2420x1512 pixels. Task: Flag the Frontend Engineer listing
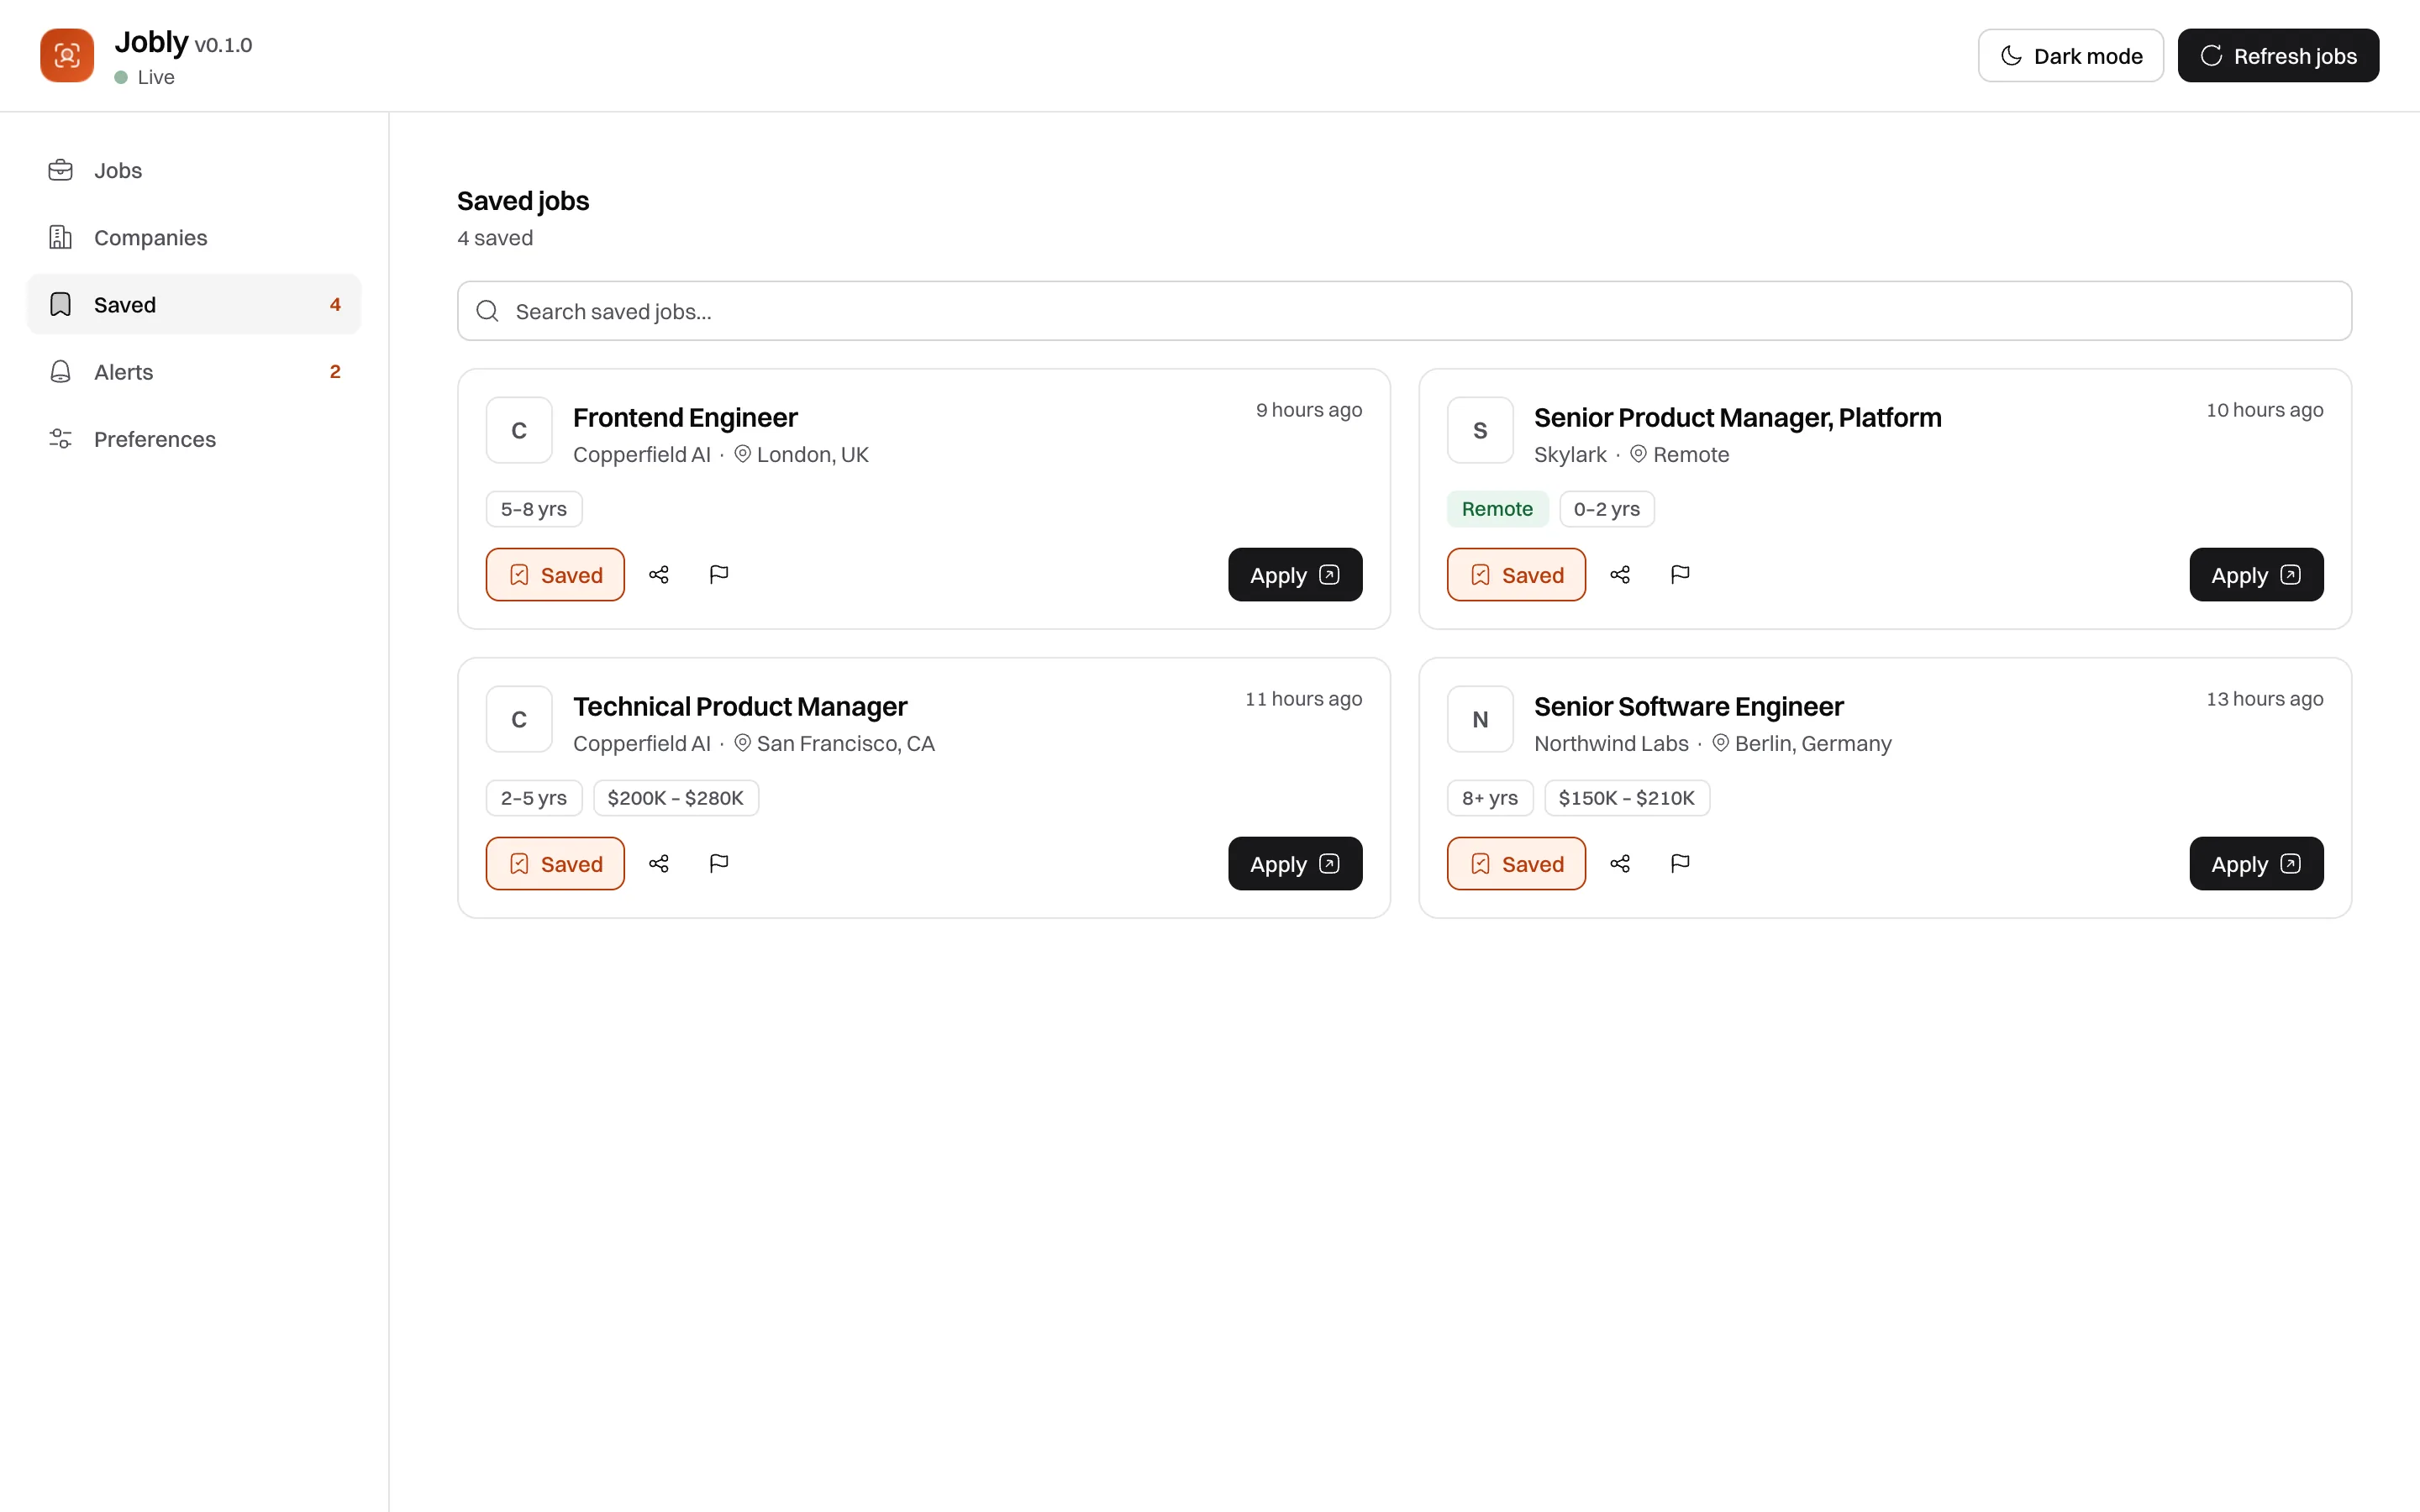(x=719, y=574)
